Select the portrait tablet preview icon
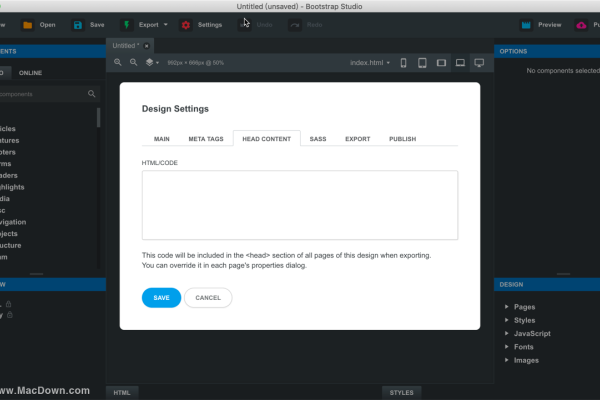Screen dimensions: 600x400 tap(422, 63)
